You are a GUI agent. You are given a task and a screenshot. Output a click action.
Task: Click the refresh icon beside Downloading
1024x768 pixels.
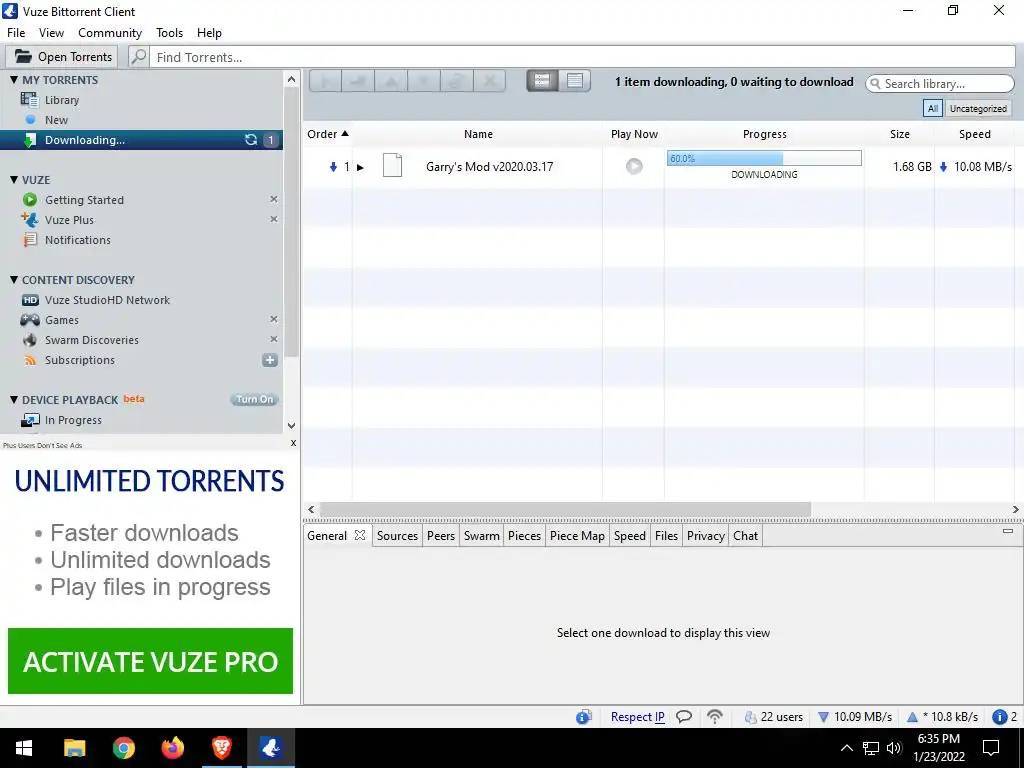click(x=251, y=140)
